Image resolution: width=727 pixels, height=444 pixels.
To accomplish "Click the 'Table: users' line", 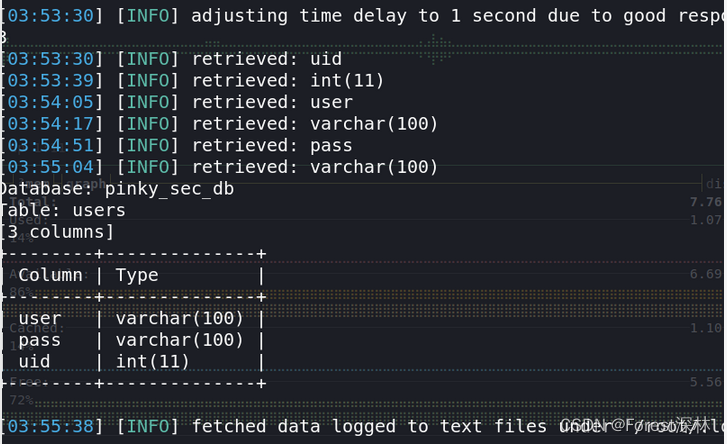I will [x=63, y=210].
